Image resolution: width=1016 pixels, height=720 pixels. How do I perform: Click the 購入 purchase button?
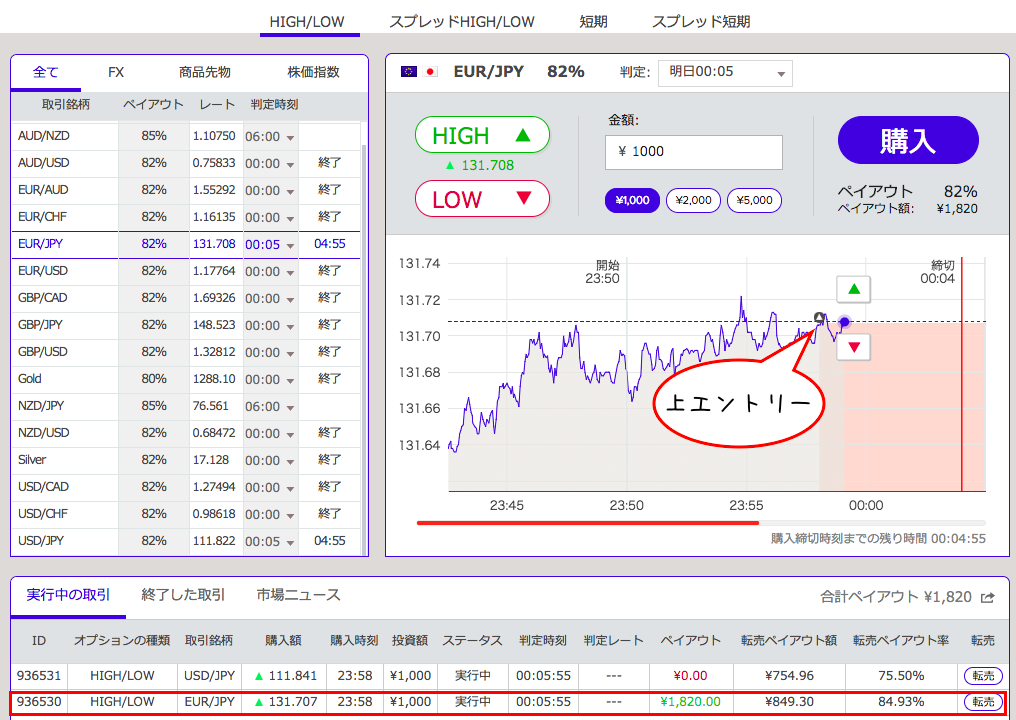coord(907,140)
